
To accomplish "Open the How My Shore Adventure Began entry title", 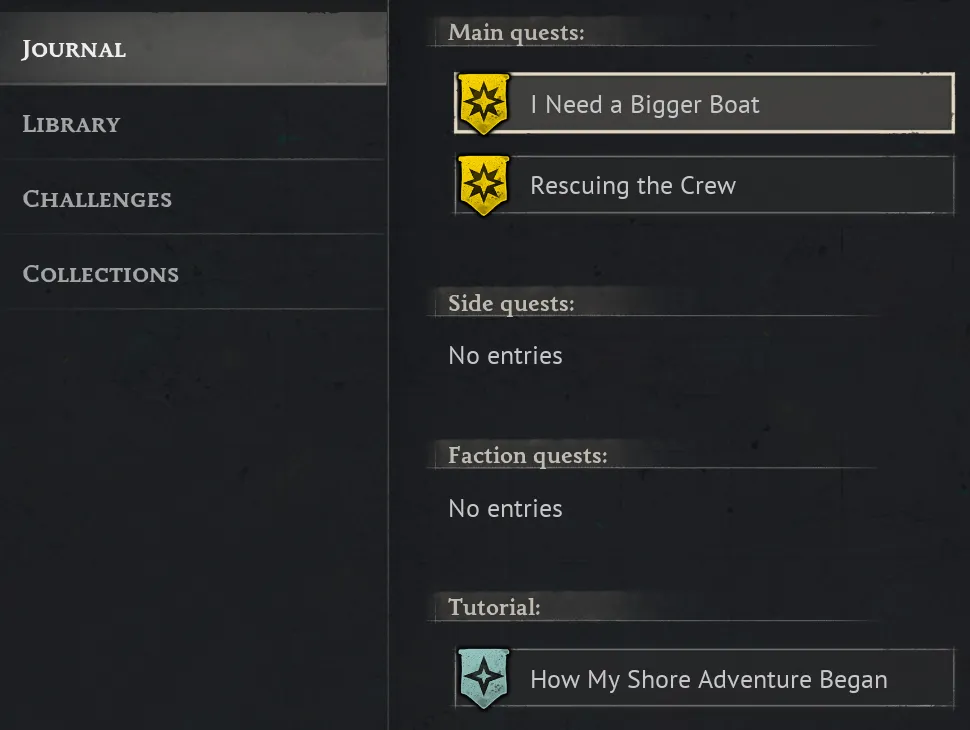I will [709, 680].
